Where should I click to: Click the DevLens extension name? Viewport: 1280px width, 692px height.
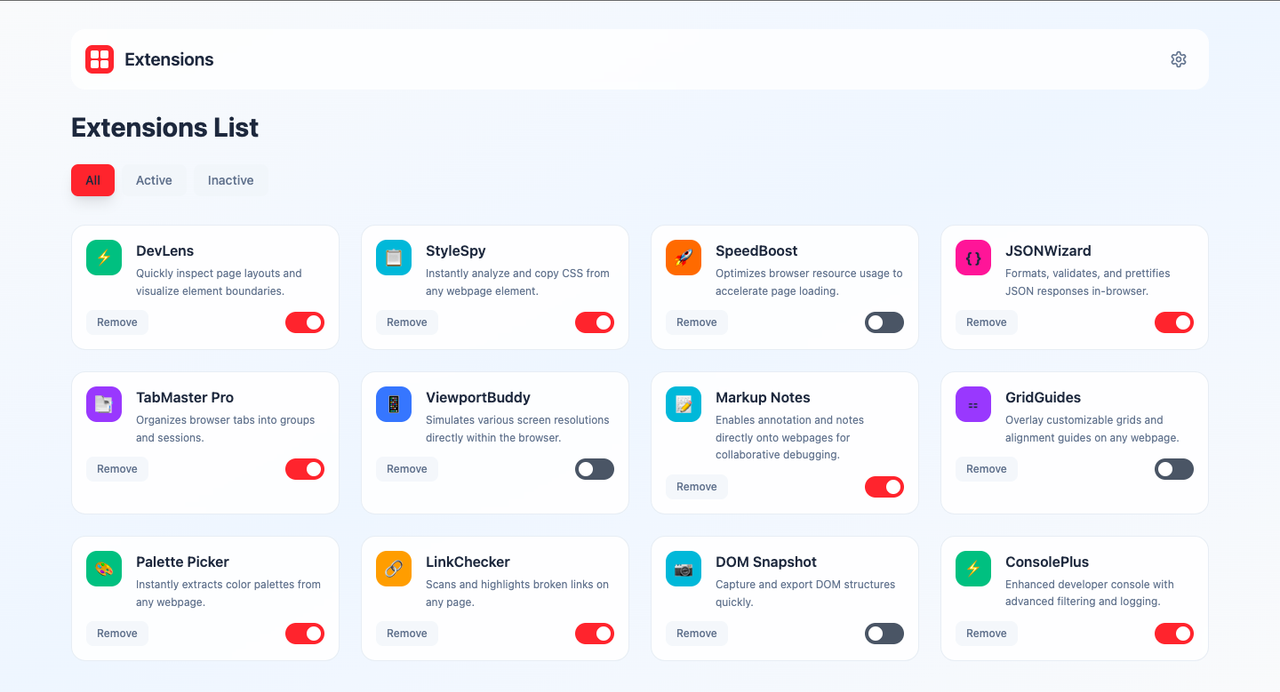(x=165, y=251)
